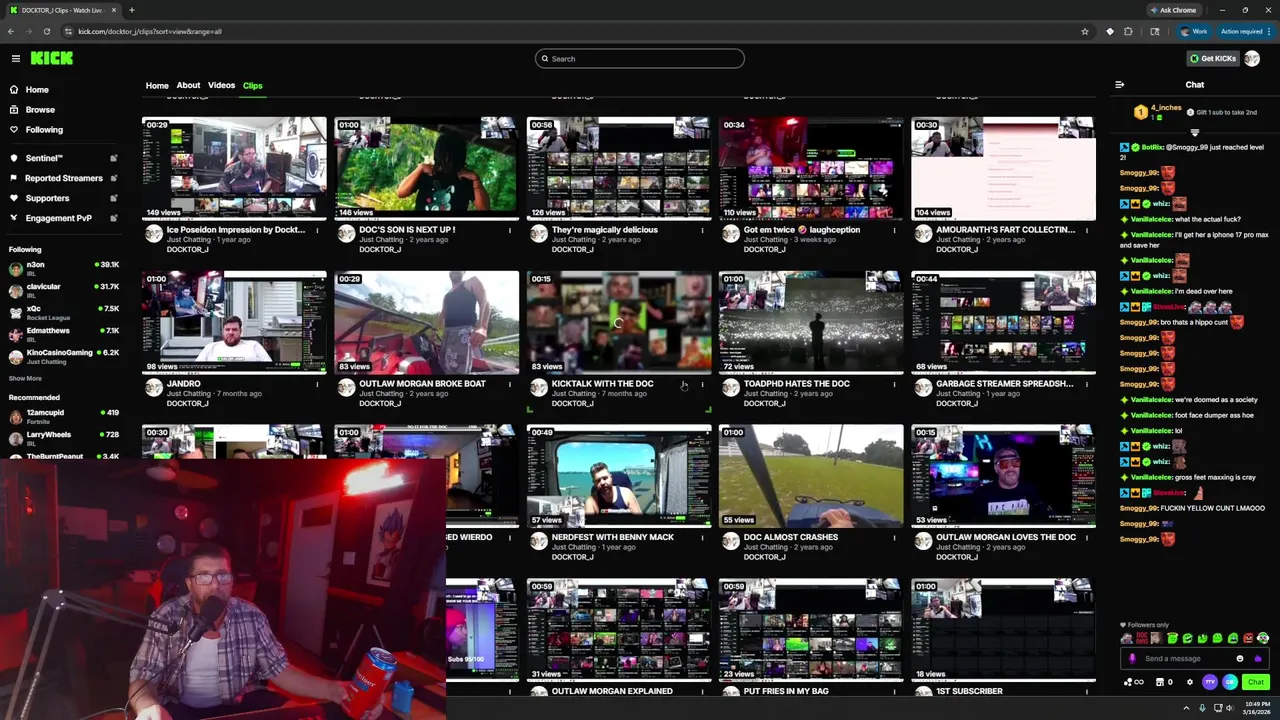The height and width of the screenshot is (720, 1280).
Task: Reload the page in Chrome
Action: click(x=46, y=31)
